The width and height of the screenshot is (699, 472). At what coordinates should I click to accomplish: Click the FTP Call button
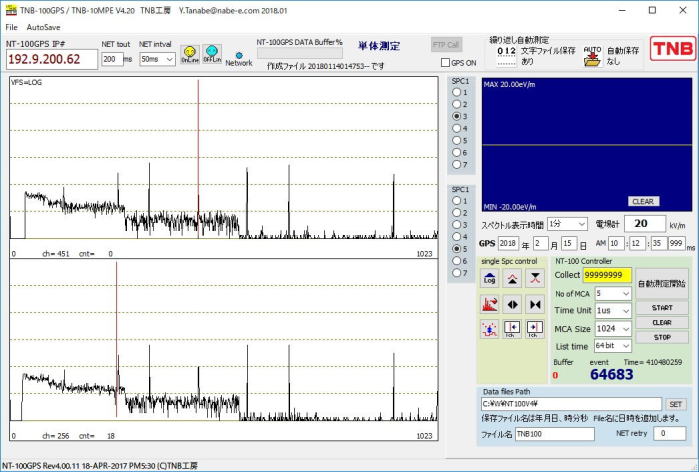click(447, 45)
